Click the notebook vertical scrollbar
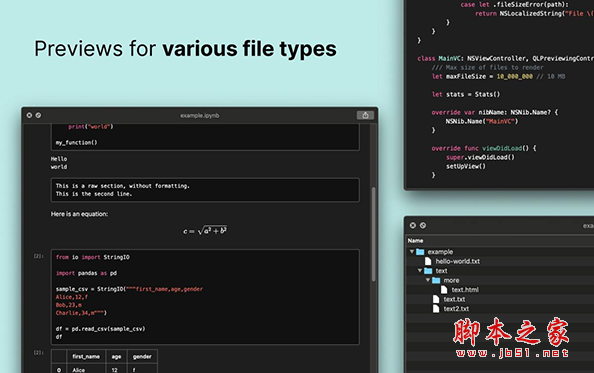The height and width of the screenshot is (373, 594). pyautogui.click(x=374, y=234)
